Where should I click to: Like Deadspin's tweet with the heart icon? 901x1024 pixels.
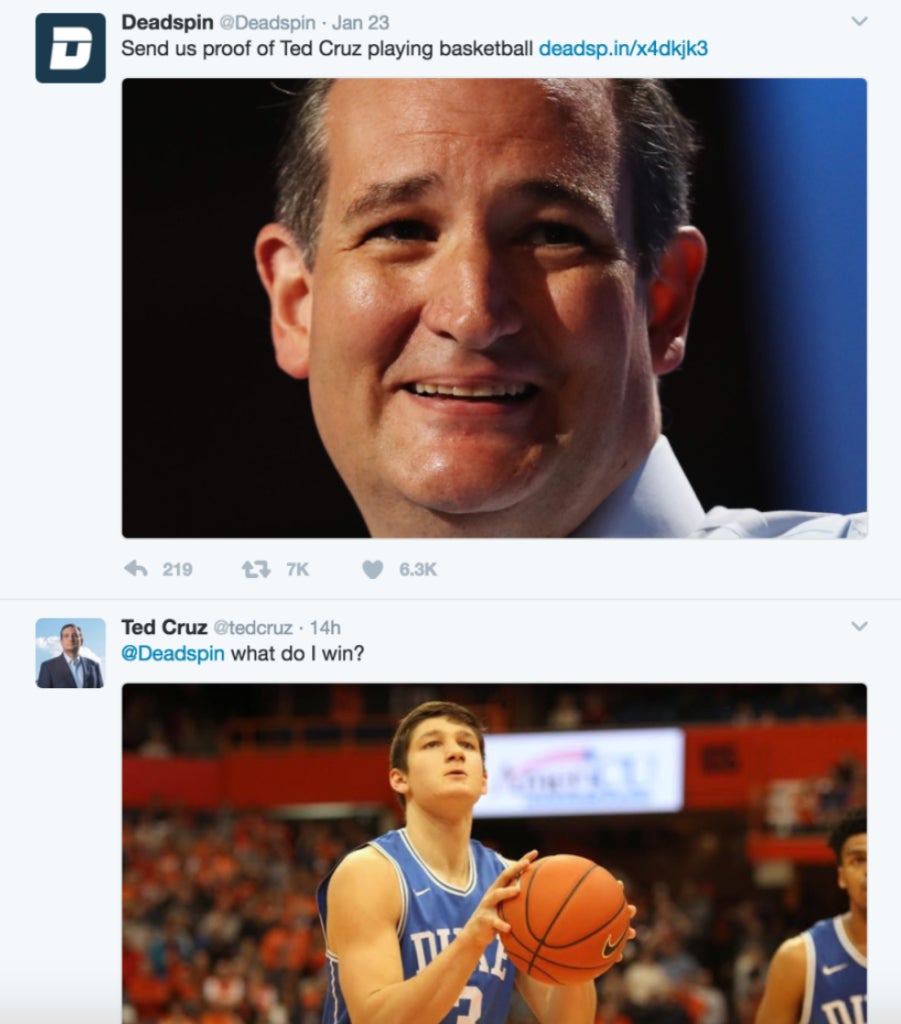coord(371,569)
